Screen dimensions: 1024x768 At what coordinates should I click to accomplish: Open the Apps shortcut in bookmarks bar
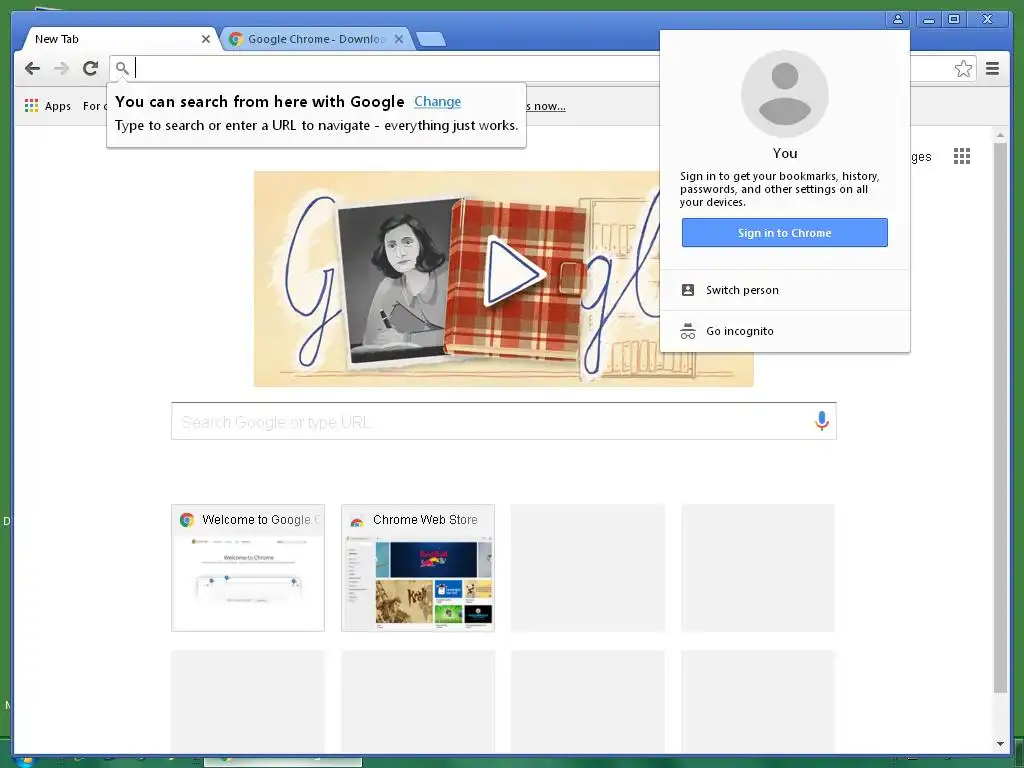tap(48, 106)
